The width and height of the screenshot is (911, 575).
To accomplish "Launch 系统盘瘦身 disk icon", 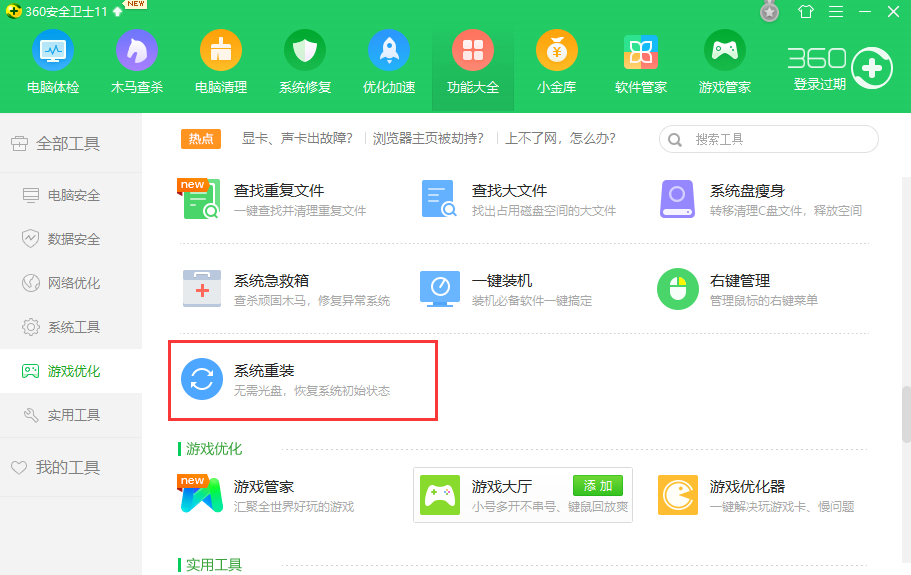I will tap(677, 199).
